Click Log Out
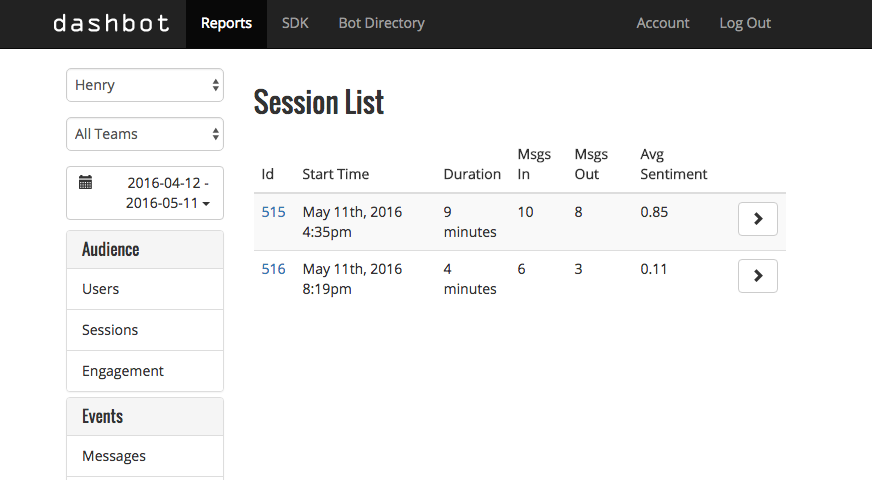This screenshot has width=872, height=480. (745, 23)
